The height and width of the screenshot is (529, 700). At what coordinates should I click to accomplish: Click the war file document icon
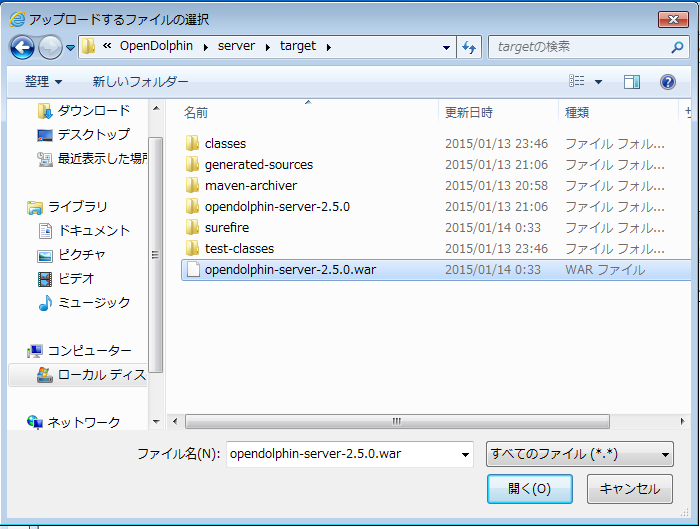pos(193,270)
